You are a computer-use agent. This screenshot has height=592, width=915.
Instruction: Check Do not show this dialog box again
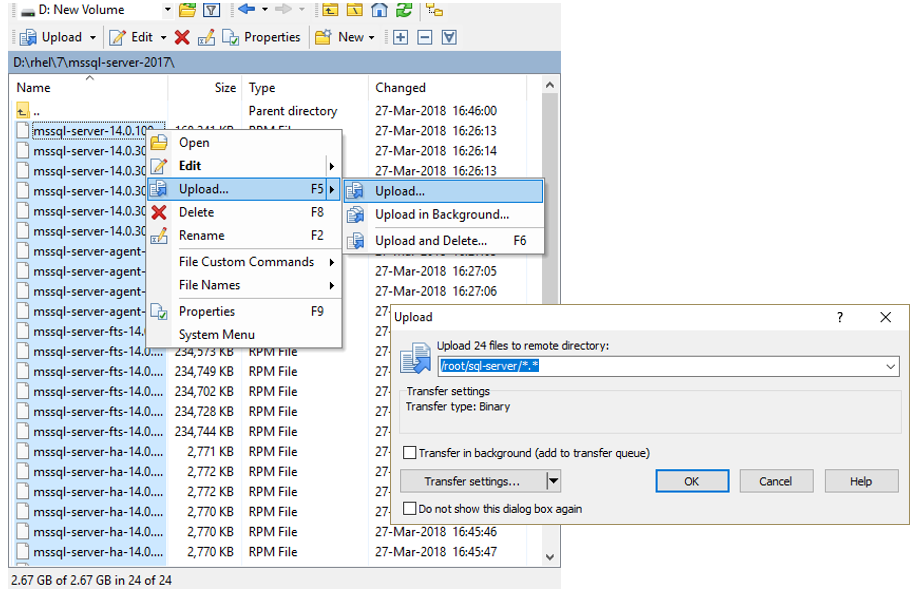(x=409, y=509)
